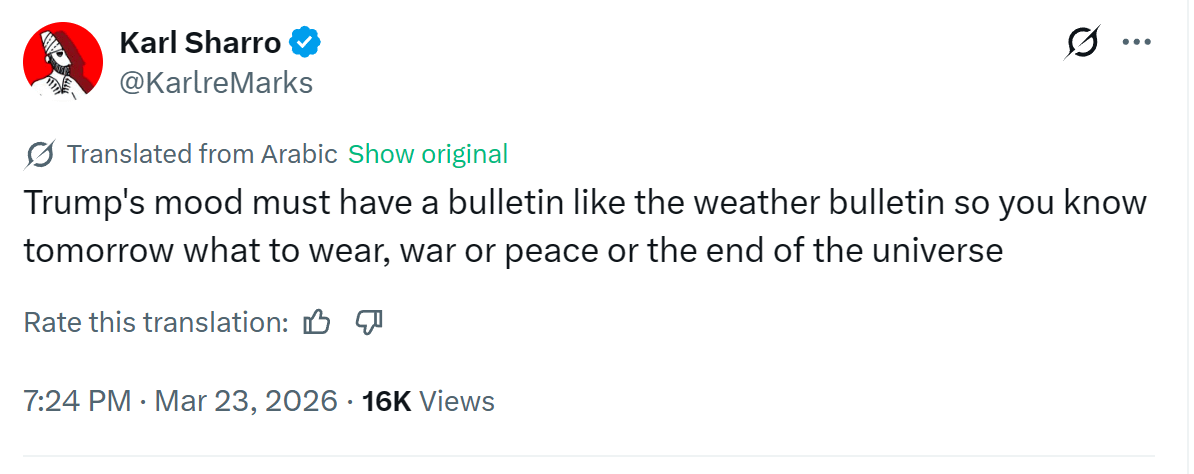
Task: Click Karl Sharro's profile avatar
Action: pos(63,62)
